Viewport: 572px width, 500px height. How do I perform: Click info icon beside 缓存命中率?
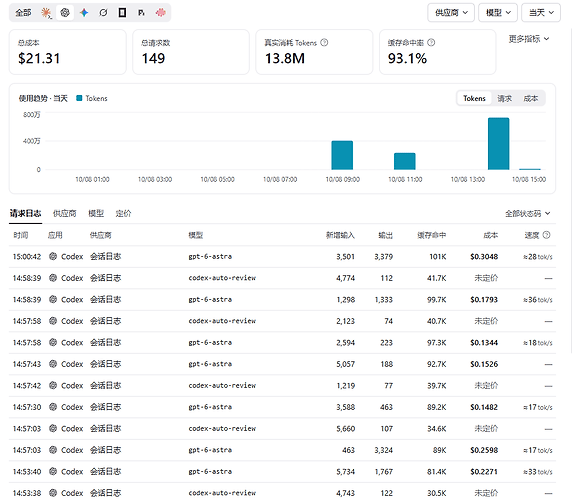click(x=431, y=43)
